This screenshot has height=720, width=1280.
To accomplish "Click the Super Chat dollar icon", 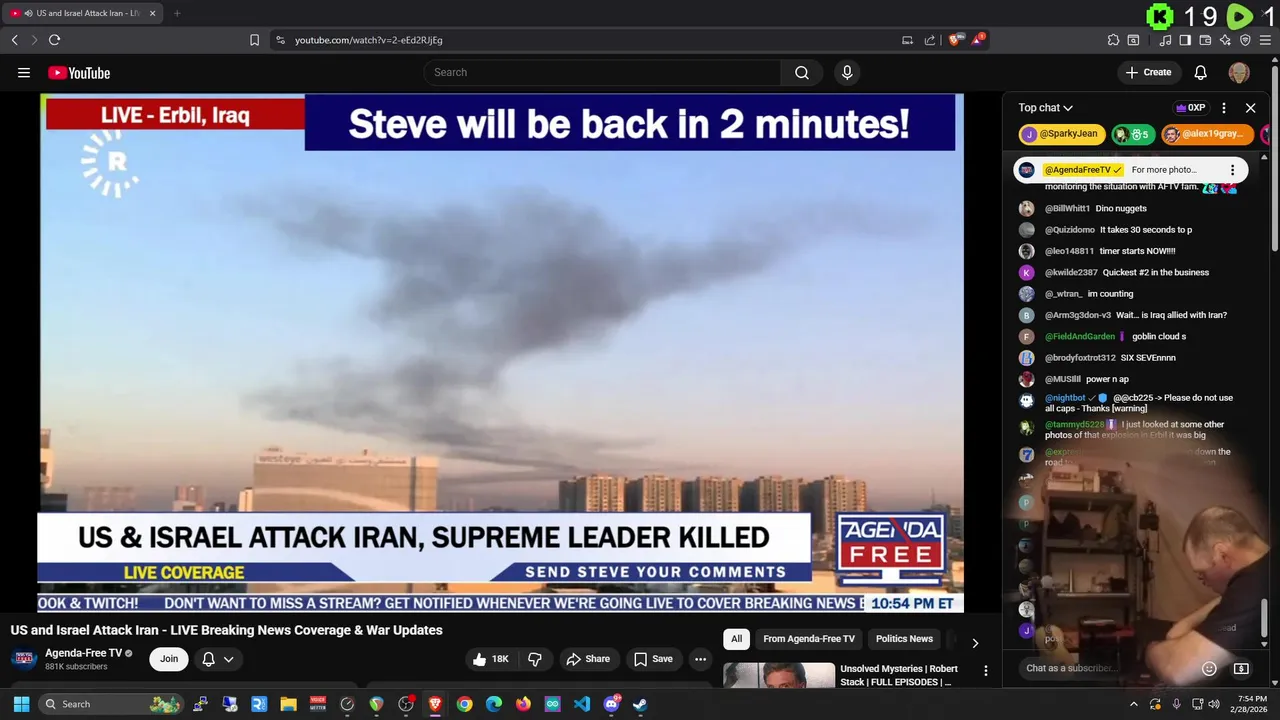I will 1241,668.
